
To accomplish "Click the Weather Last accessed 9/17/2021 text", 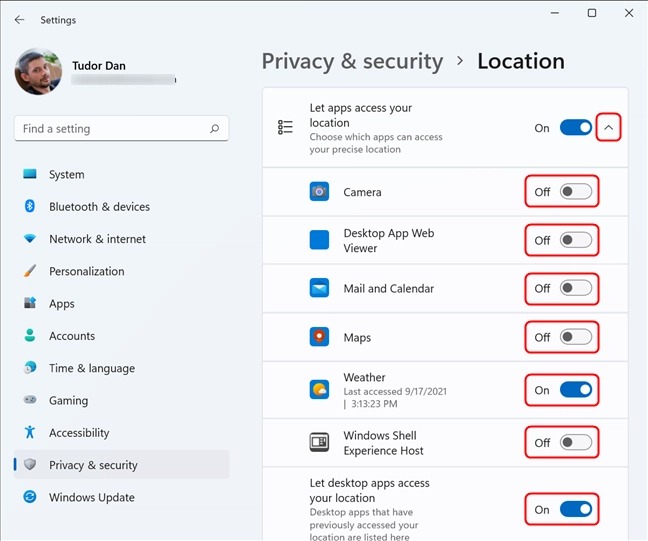I will point(395,397).
